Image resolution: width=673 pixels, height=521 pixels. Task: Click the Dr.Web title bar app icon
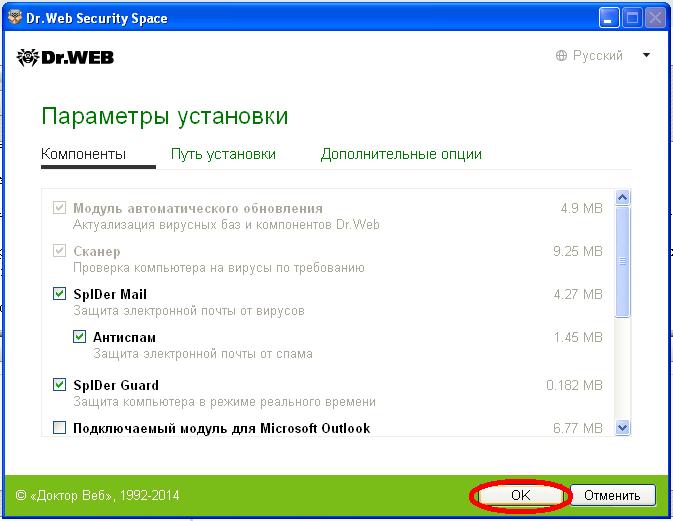tap(15, 18)
